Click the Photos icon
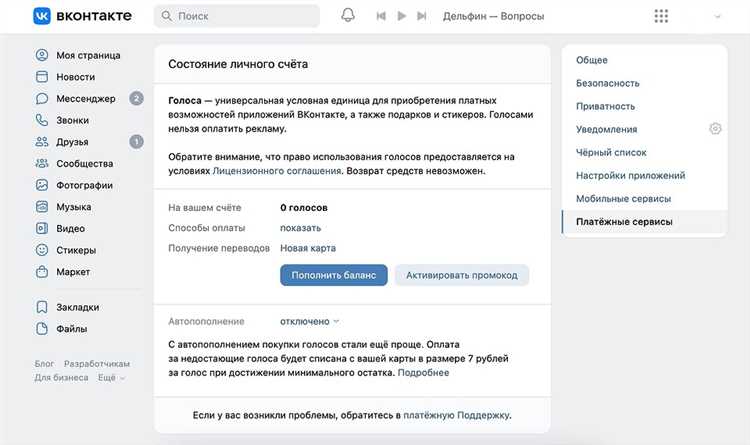Screen dimensions: 750x445 click(x=42, y=185)
